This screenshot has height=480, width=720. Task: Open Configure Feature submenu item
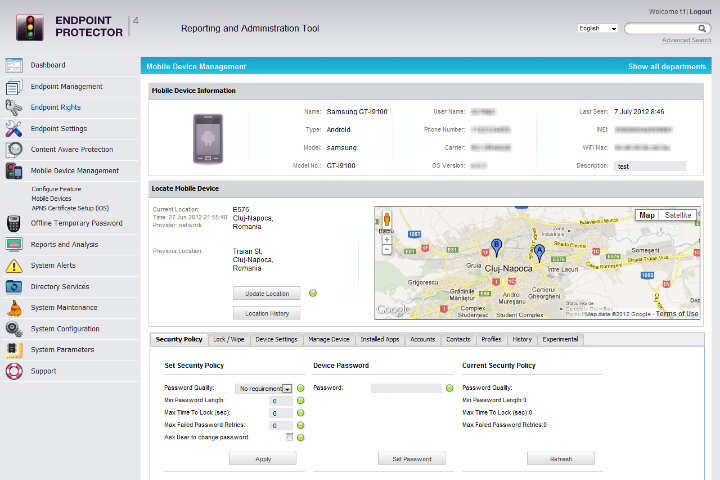(56, 189)
